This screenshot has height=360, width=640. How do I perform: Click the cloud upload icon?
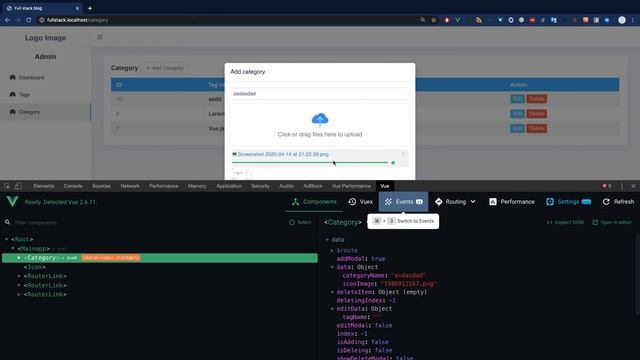[320, 119]
